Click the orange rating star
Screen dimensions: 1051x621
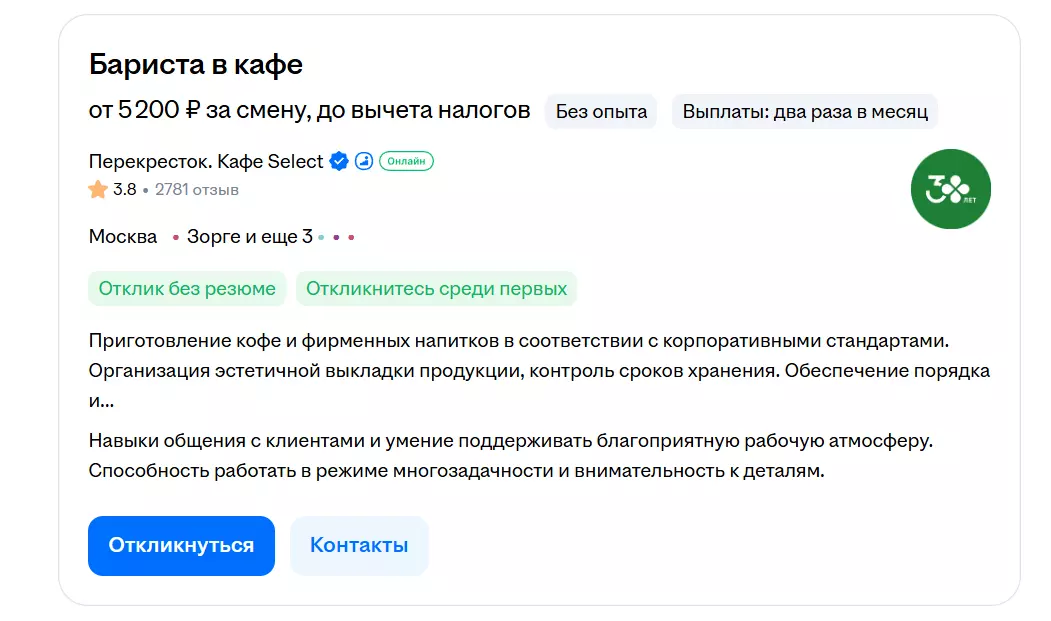point(98,189)
